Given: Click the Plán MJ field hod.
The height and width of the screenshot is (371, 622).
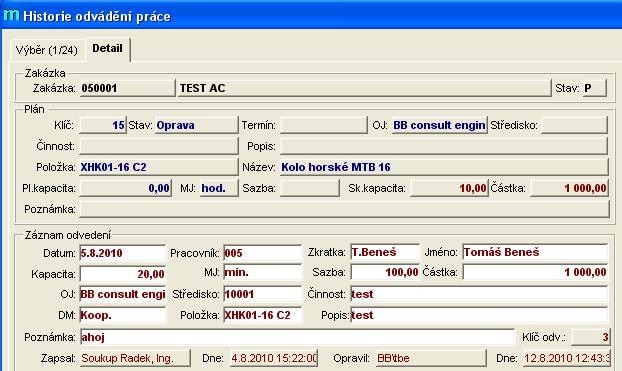Looking at the screenshot, I should [x=219, y=188].
